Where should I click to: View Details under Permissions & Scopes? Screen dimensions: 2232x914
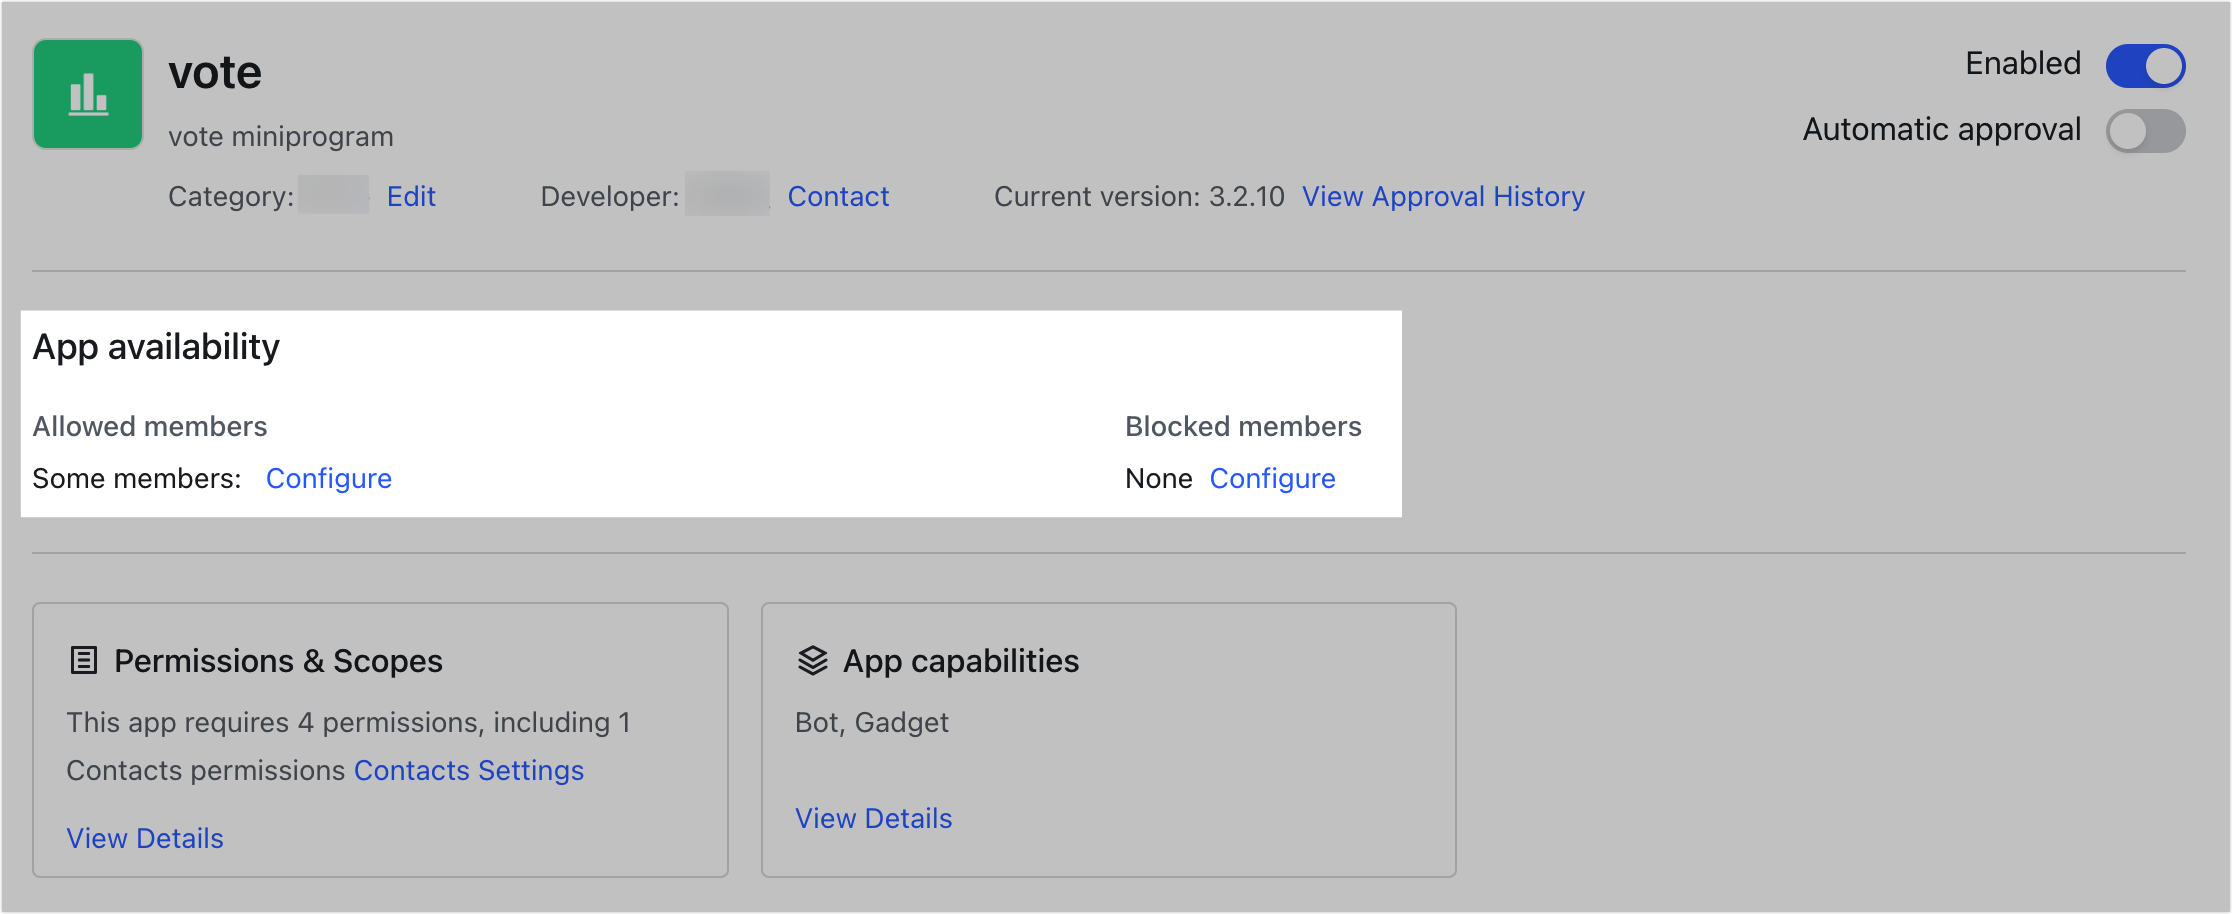144,838
